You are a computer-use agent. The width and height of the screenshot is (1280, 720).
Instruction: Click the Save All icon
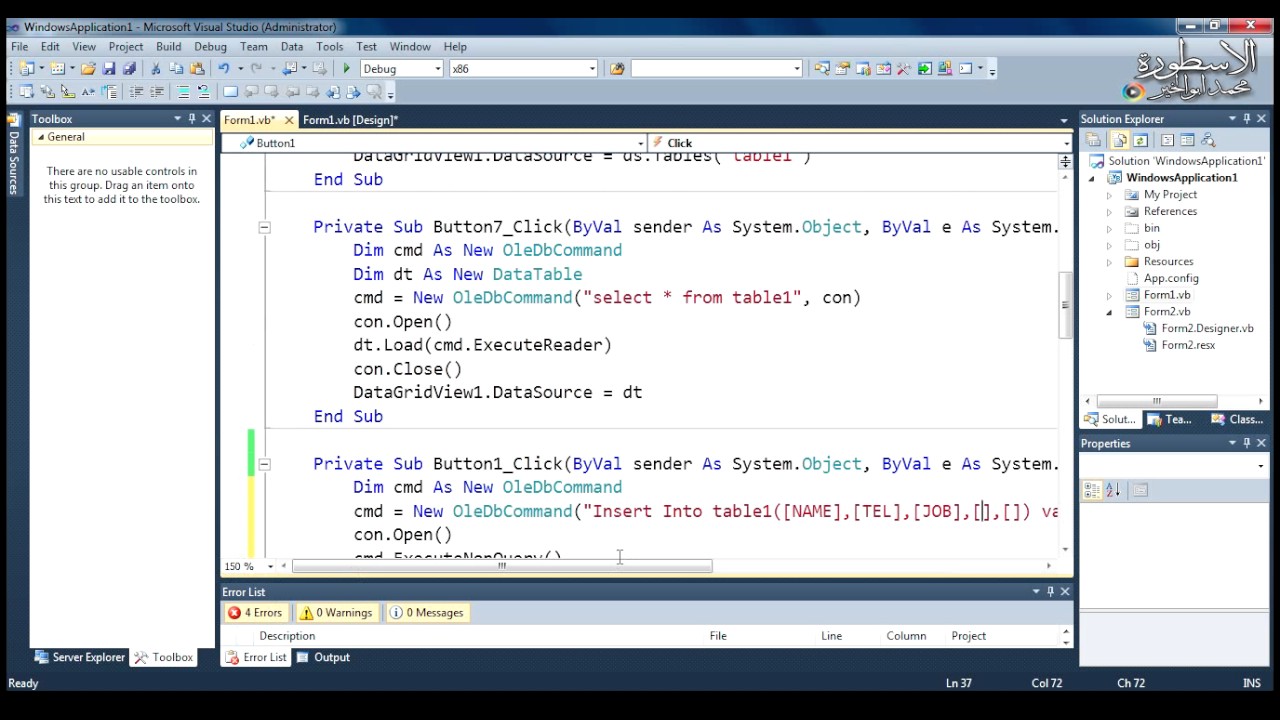pyautogui.click(x=129, y=69)
